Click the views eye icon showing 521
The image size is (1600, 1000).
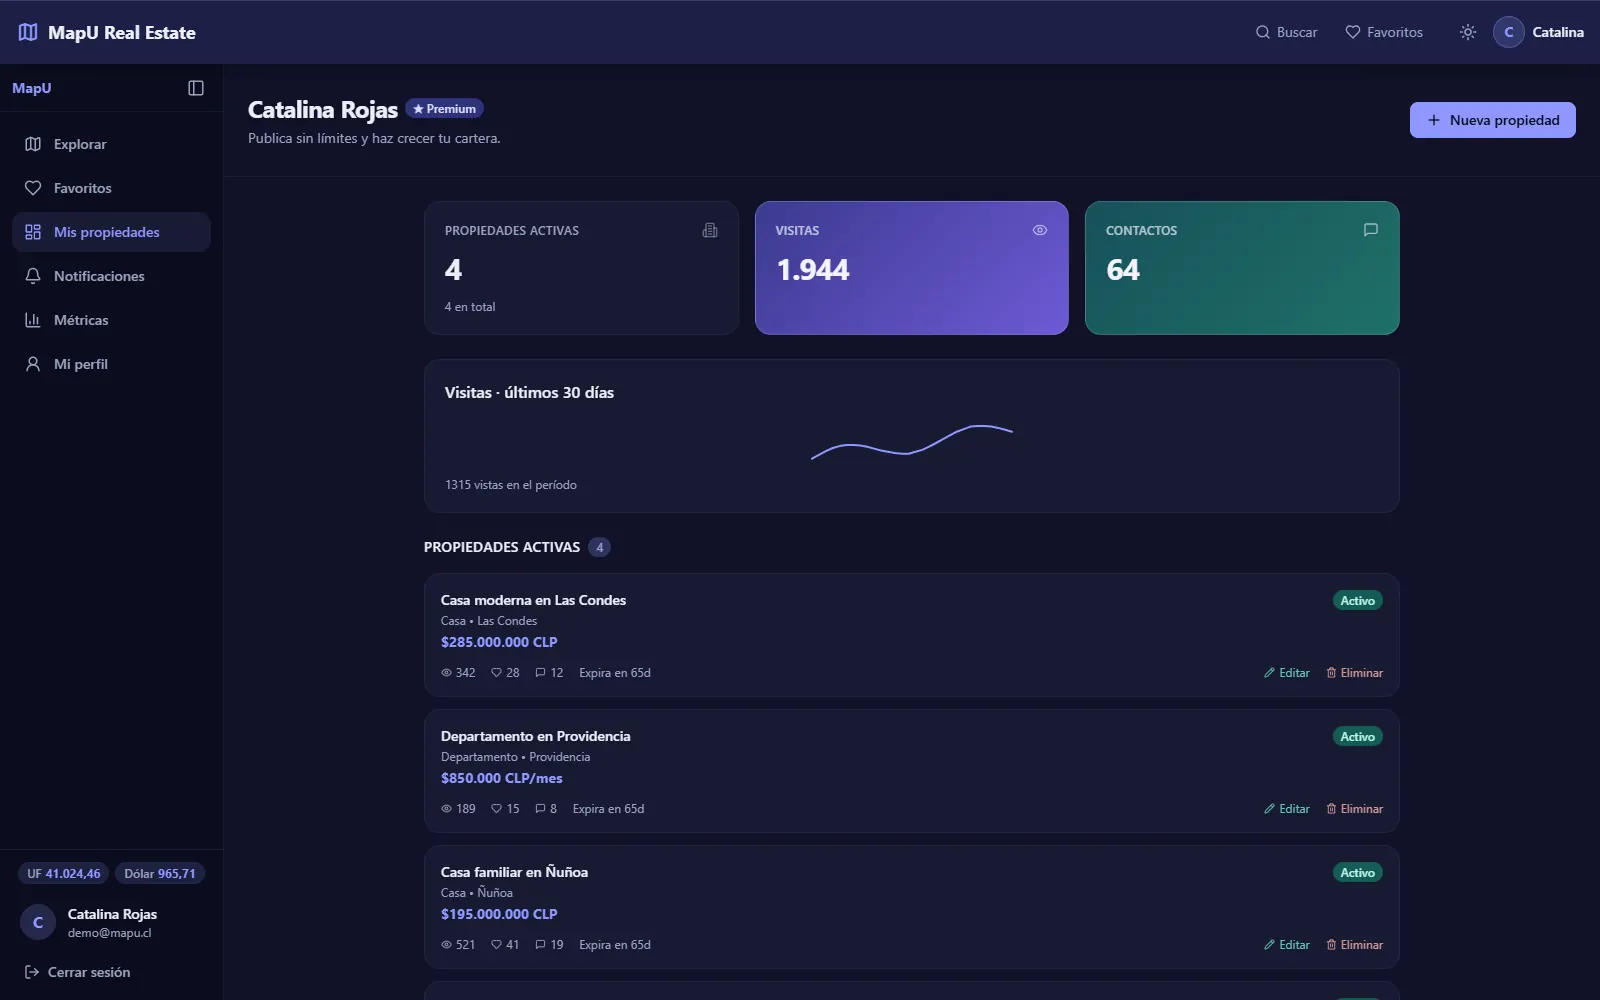coord(446,945)
